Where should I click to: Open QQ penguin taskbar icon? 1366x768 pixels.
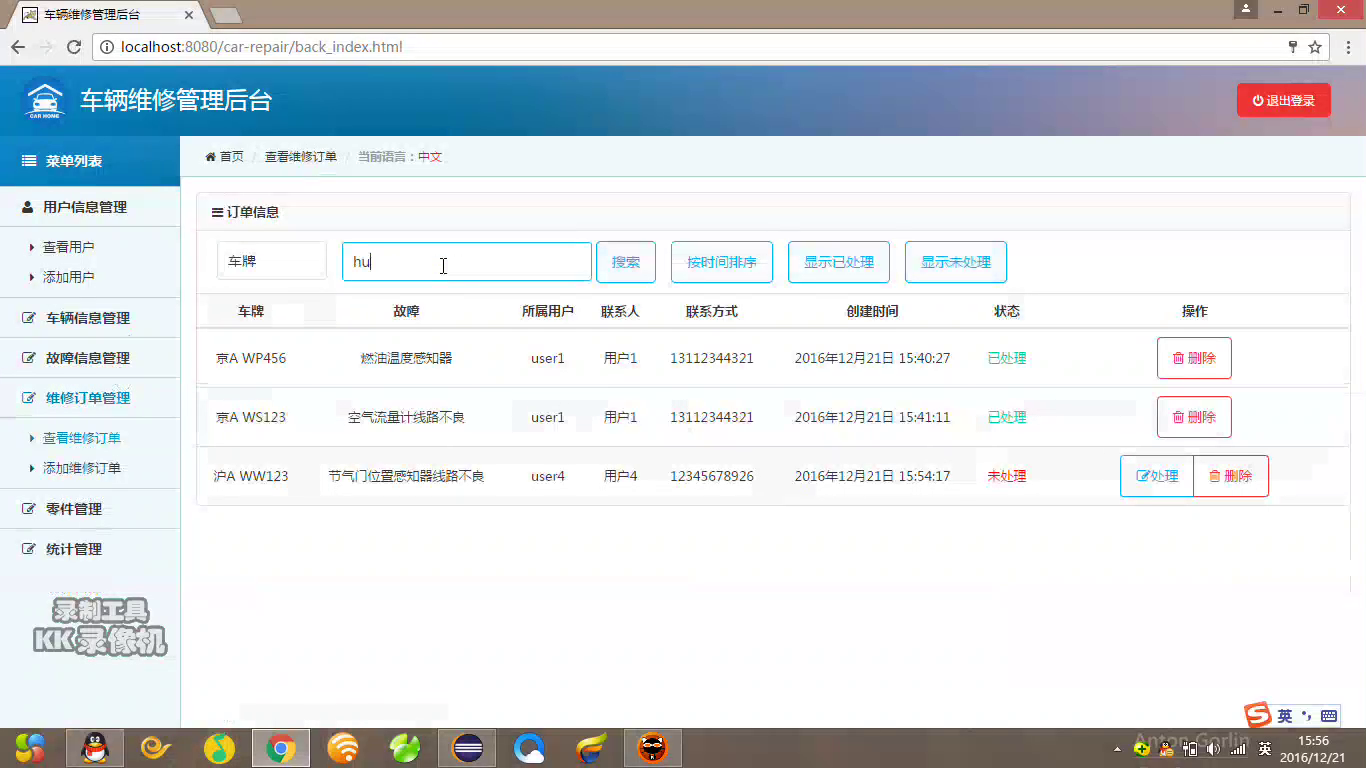point(95,748)
